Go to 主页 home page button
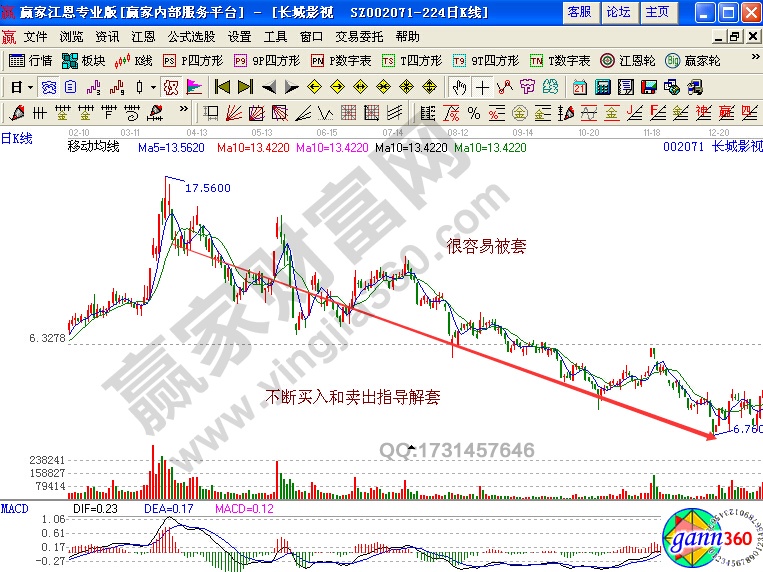This screenshot has height=572, width=763. [657, 12]
